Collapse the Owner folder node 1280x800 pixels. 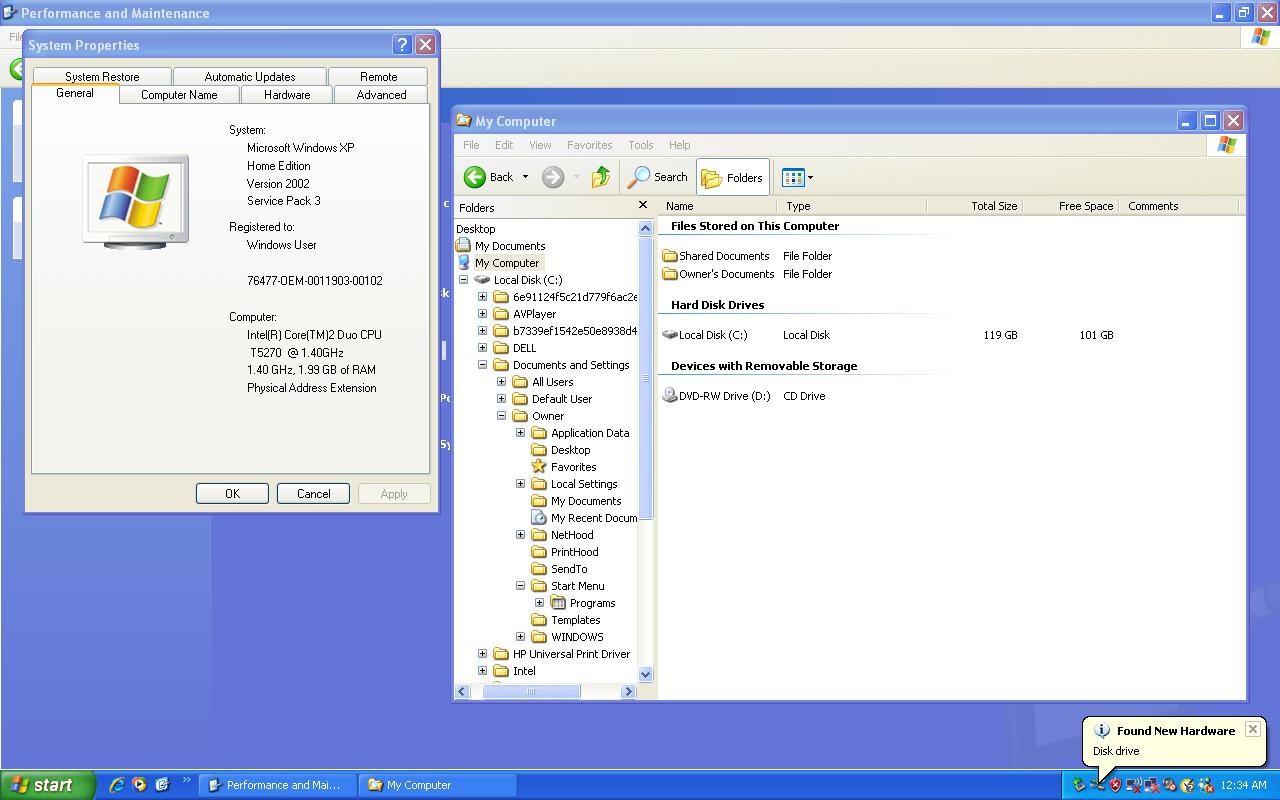click(x=501, y=416)
